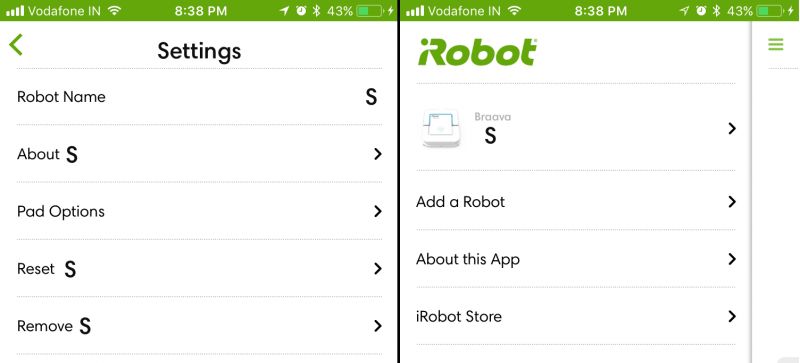Tap the Reset S option

199,269
